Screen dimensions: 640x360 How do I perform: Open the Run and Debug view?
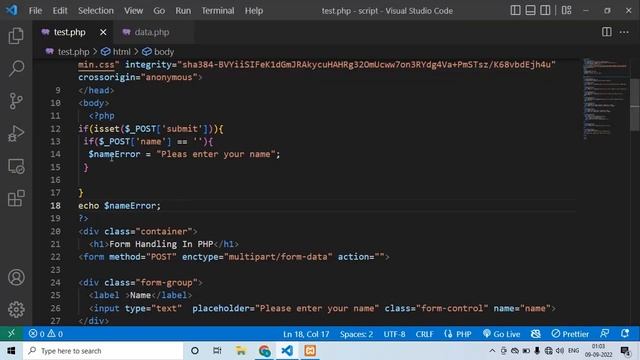coord(16,133)
